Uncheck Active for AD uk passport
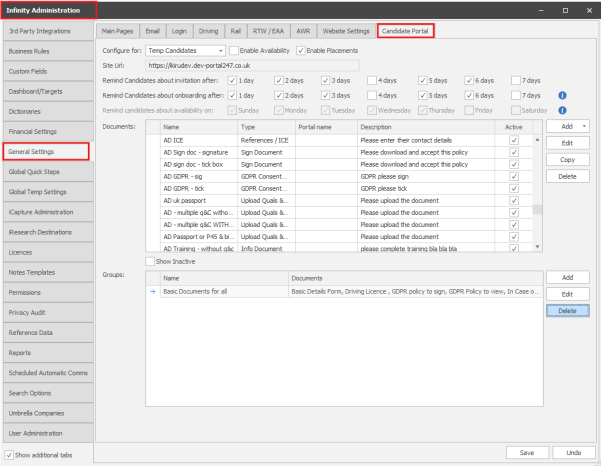This screenshot has height=466, width=601. coord(514,200)
